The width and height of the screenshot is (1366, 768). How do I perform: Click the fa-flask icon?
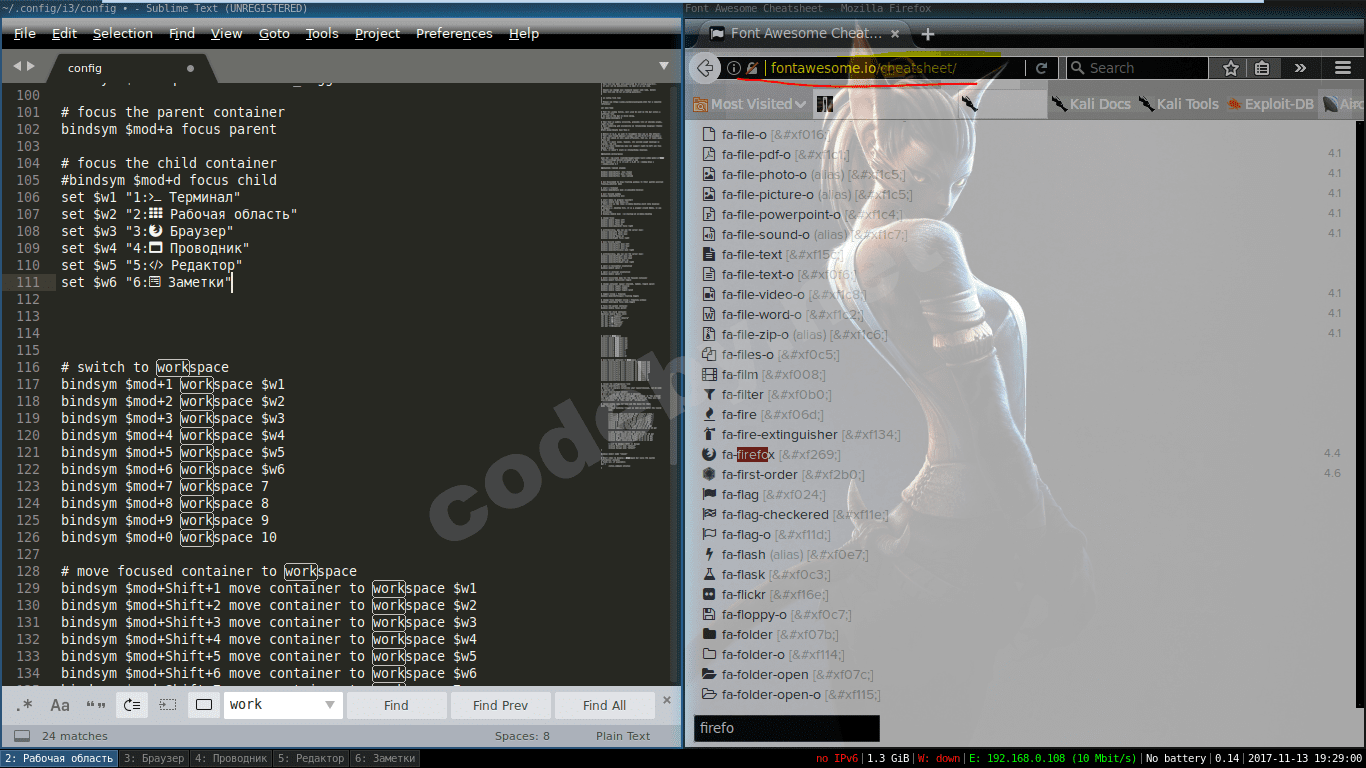[709, 575]
